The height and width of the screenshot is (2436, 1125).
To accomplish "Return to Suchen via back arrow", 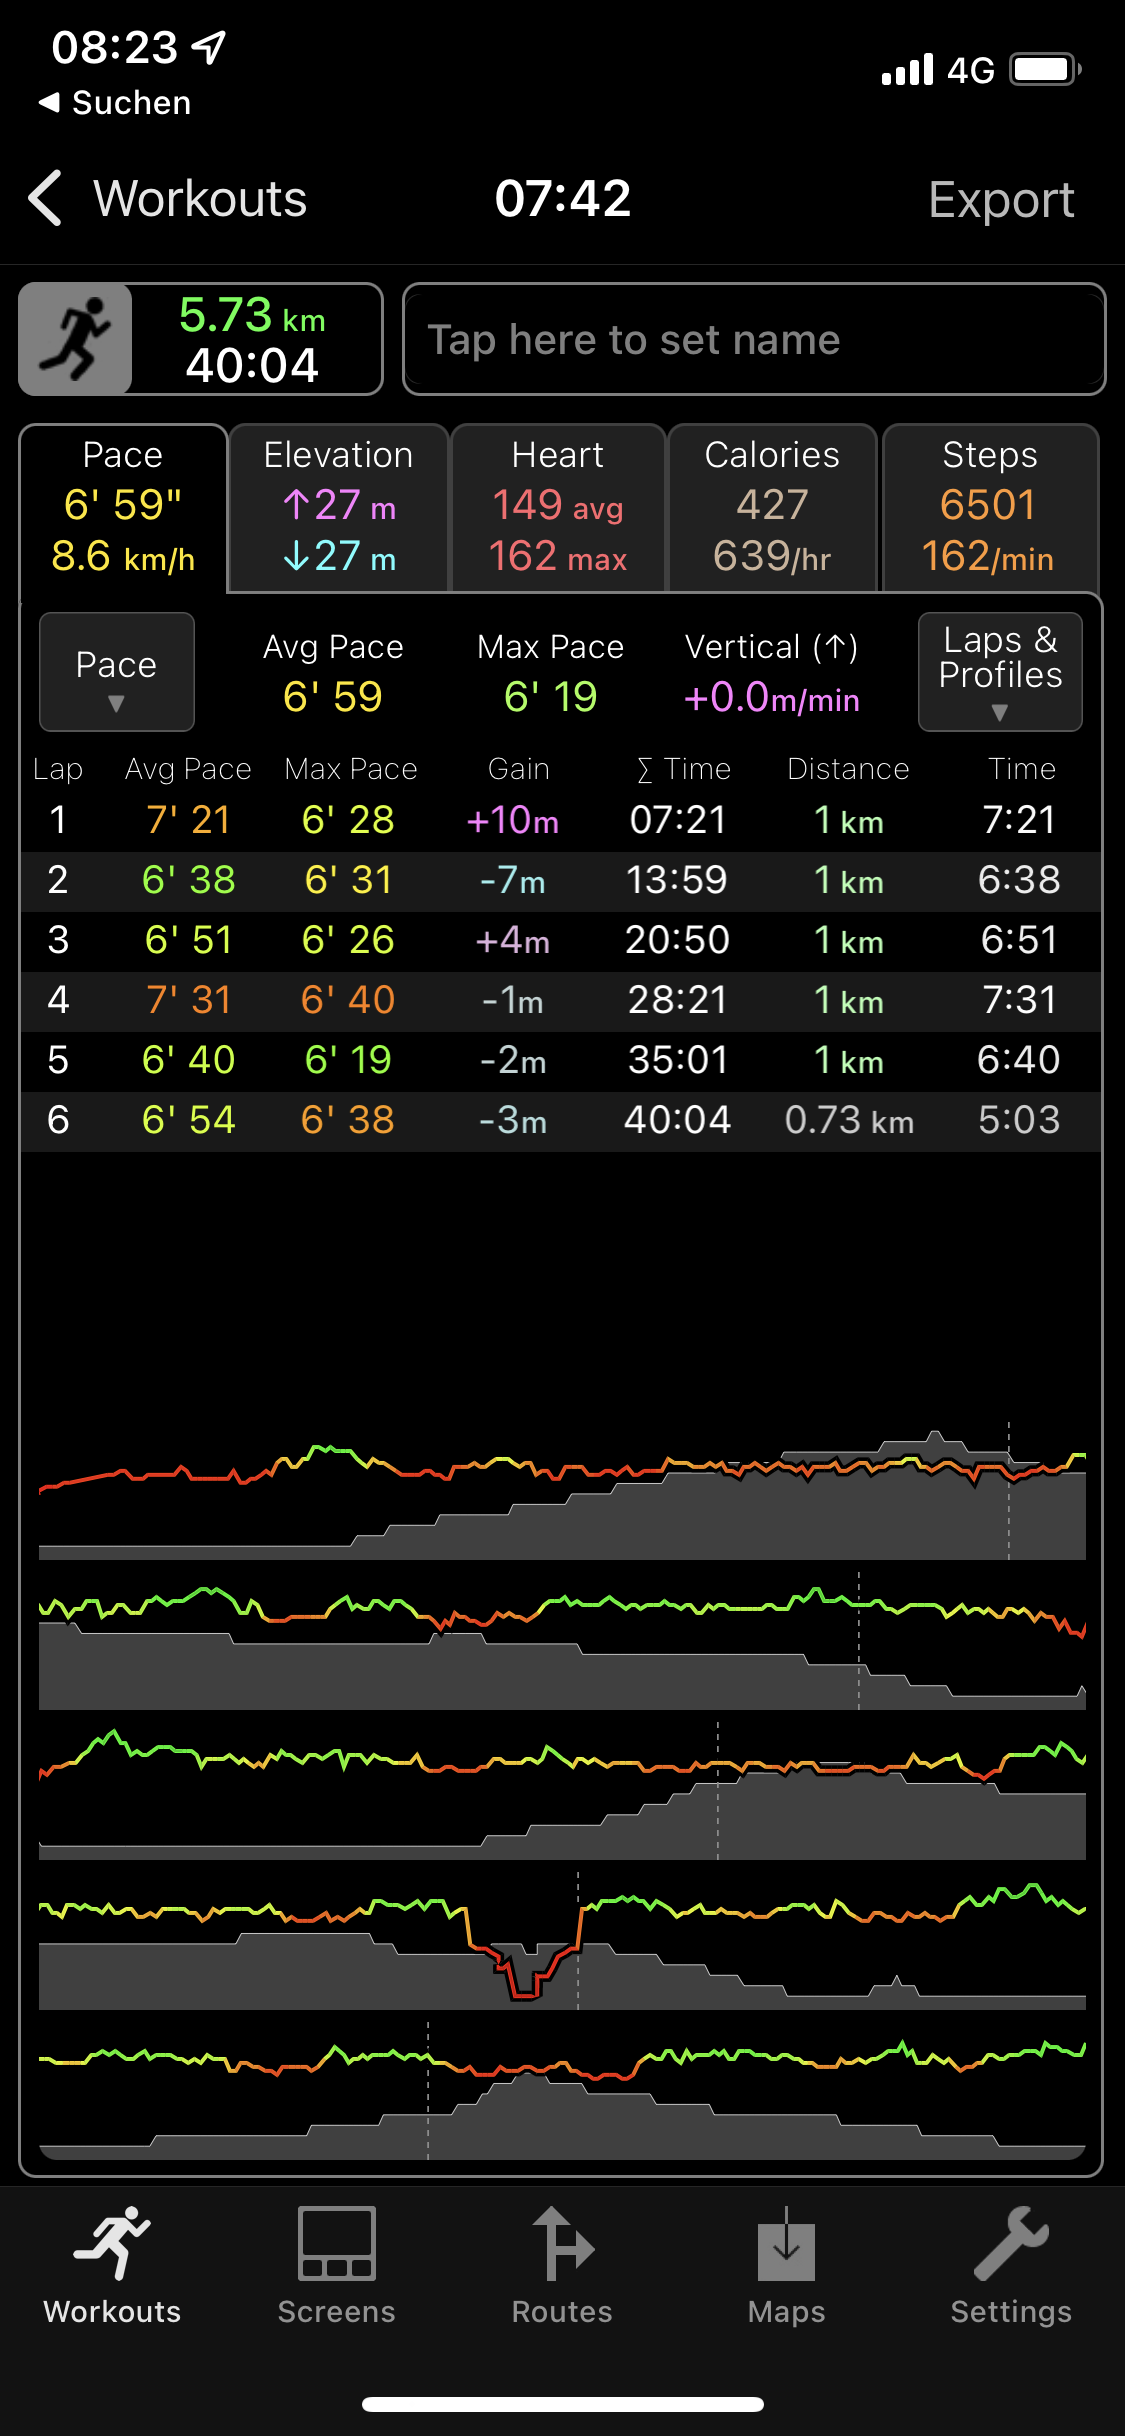I will point(48,102).
